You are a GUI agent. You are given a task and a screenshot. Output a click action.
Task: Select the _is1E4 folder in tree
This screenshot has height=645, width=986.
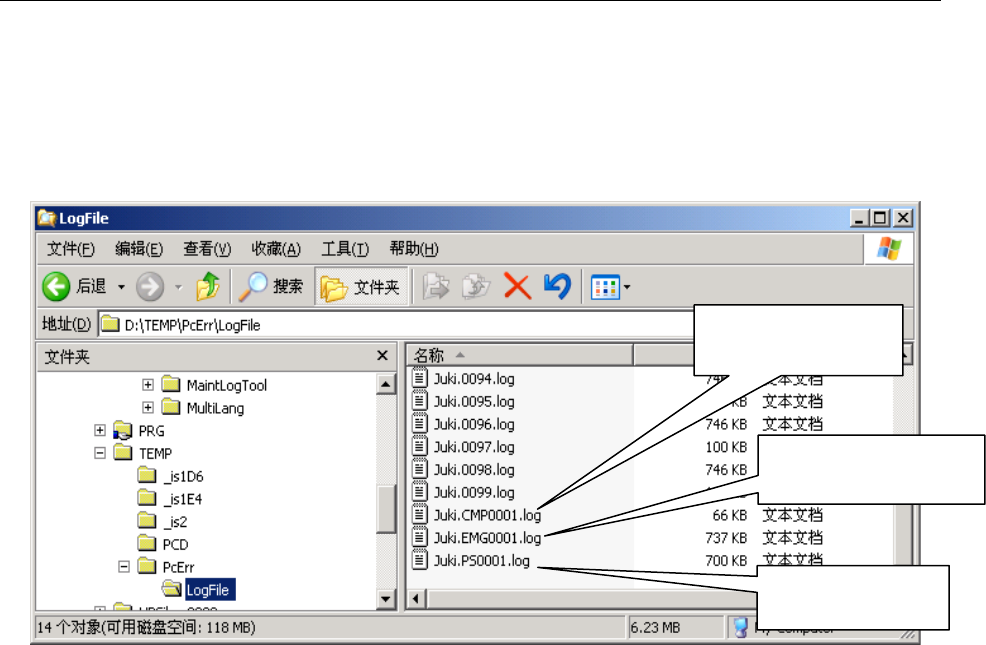click(x=183, y=499)
